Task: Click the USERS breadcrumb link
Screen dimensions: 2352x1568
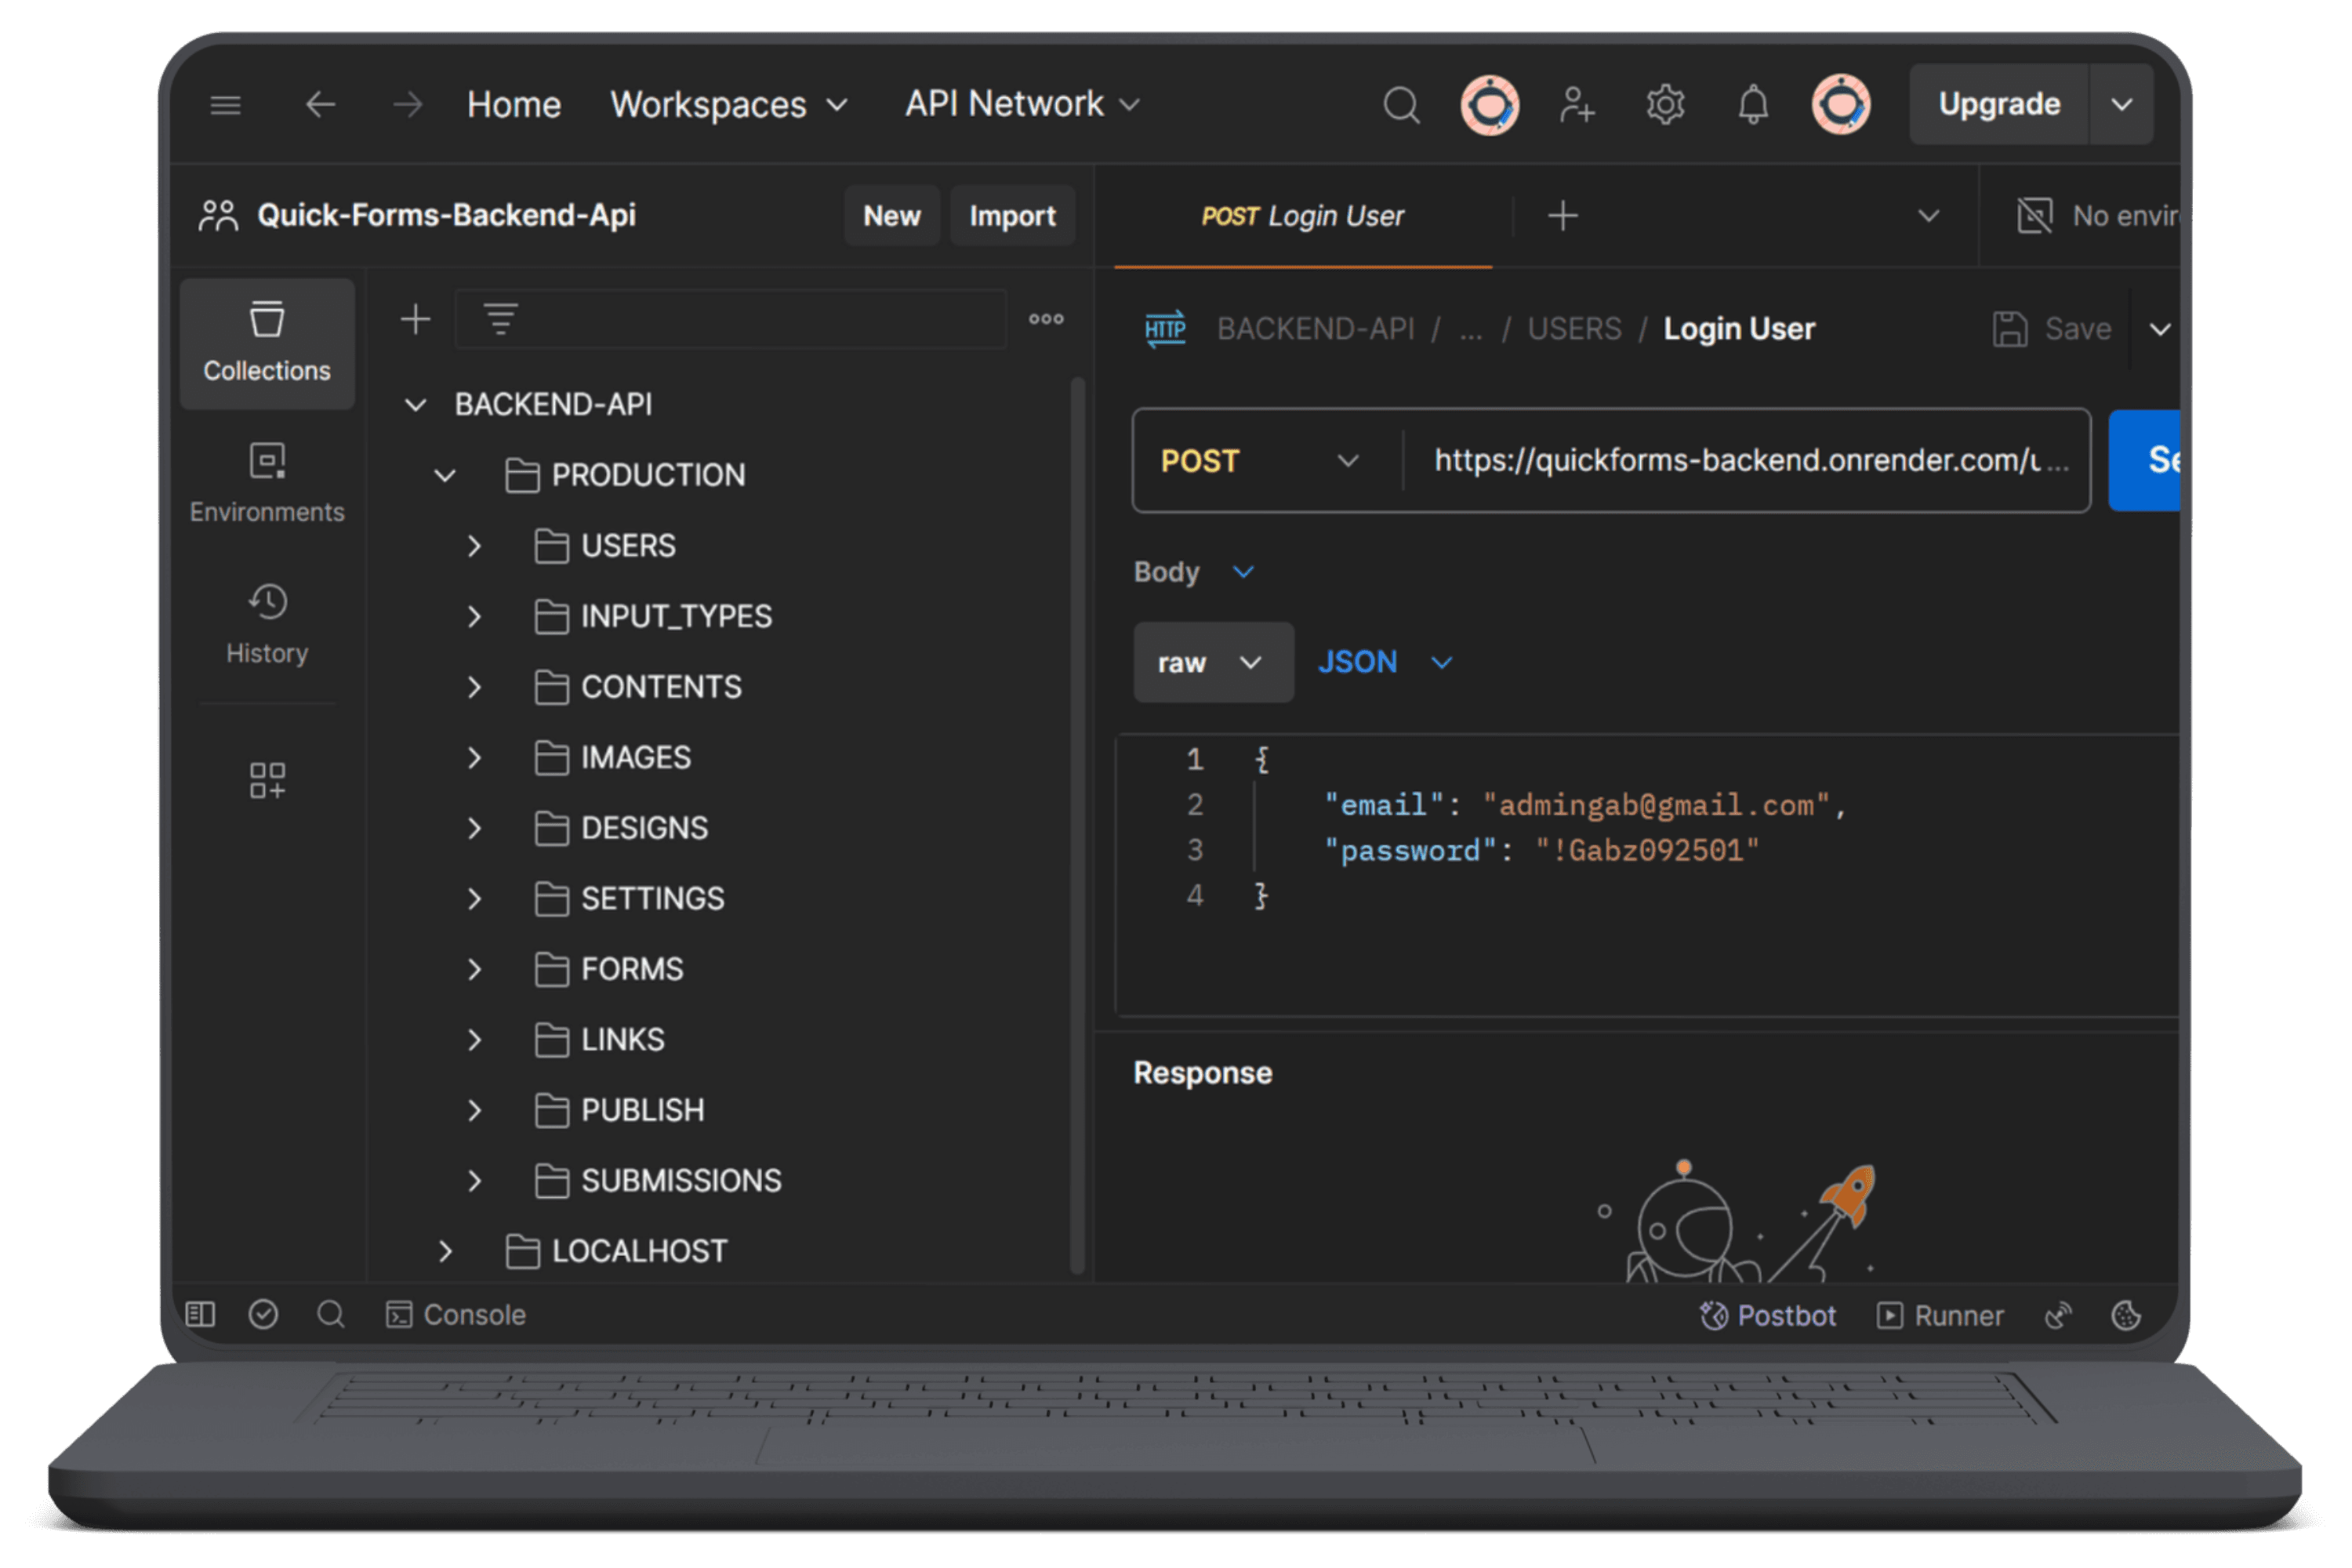Action: click(x=1574, y=329)
